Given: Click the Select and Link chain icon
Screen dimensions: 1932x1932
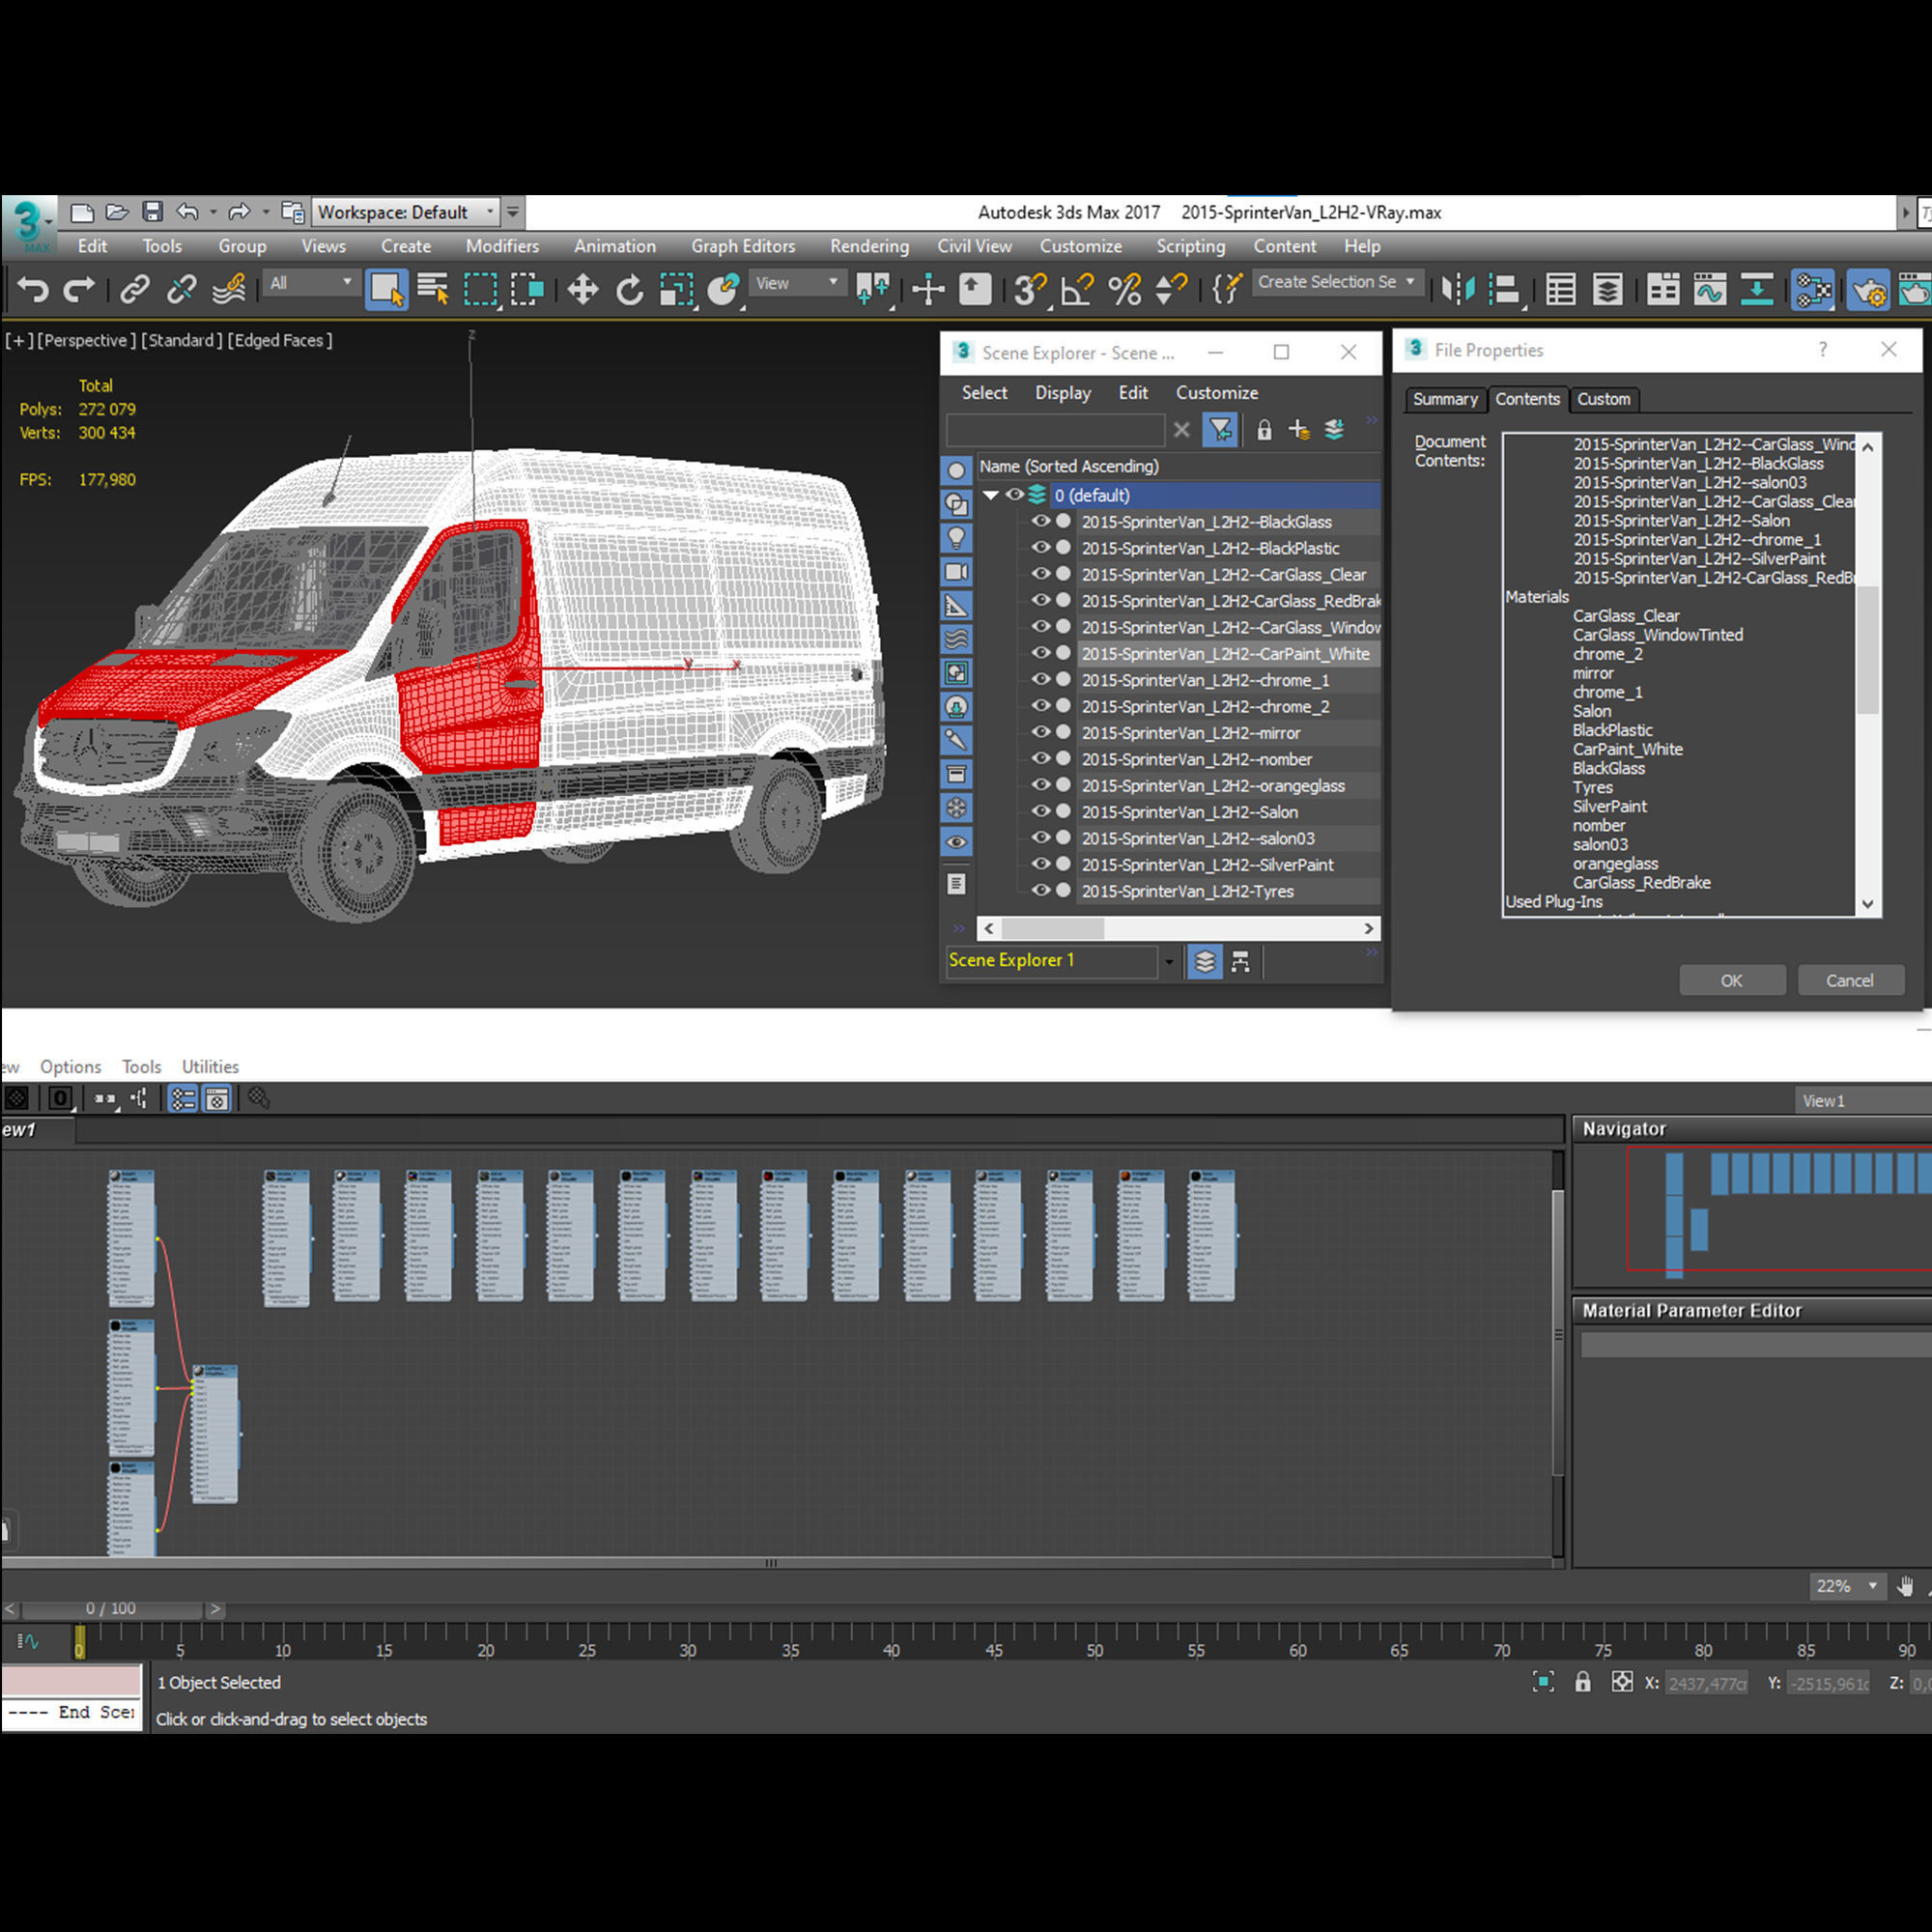Looking at the screenshot, I should pyautogui.click(x=134, y=290).
